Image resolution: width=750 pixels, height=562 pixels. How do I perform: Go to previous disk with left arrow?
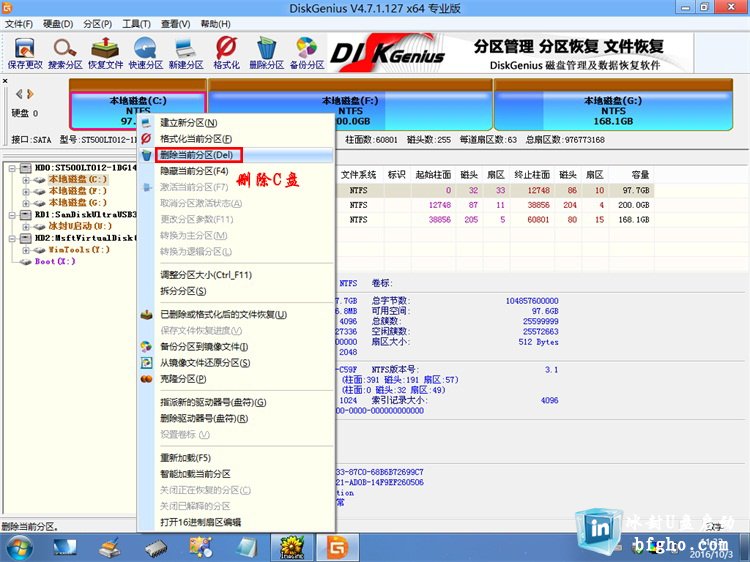point(19,94)
